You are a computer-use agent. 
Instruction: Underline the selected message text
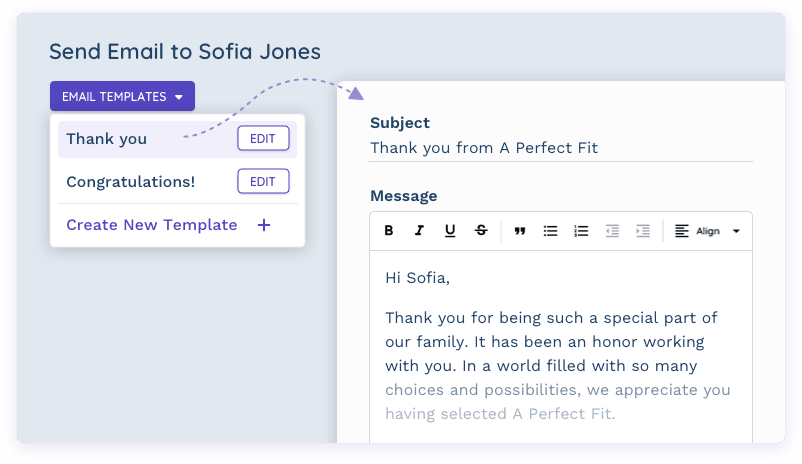click(450, 231)
